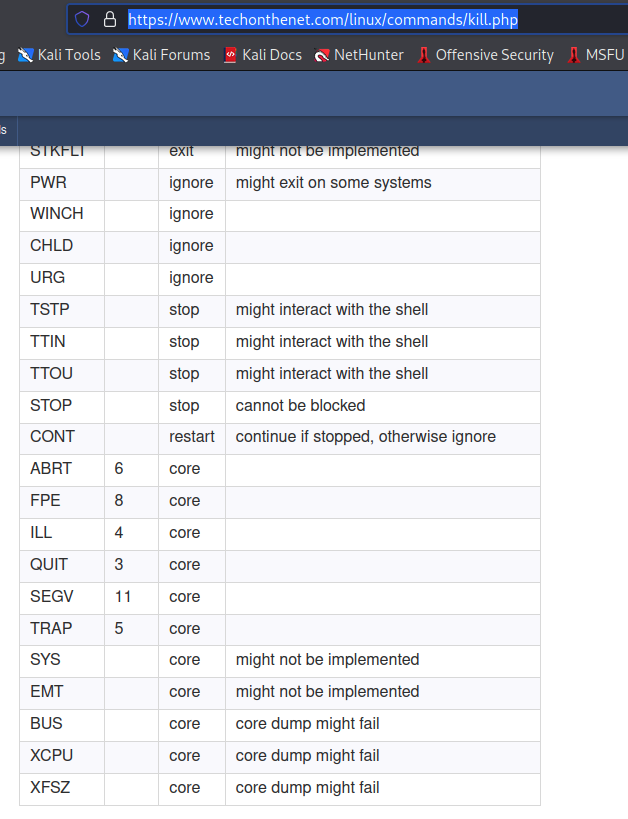
Task: Open the NetHunter bookmark
Action: [358, 55]
